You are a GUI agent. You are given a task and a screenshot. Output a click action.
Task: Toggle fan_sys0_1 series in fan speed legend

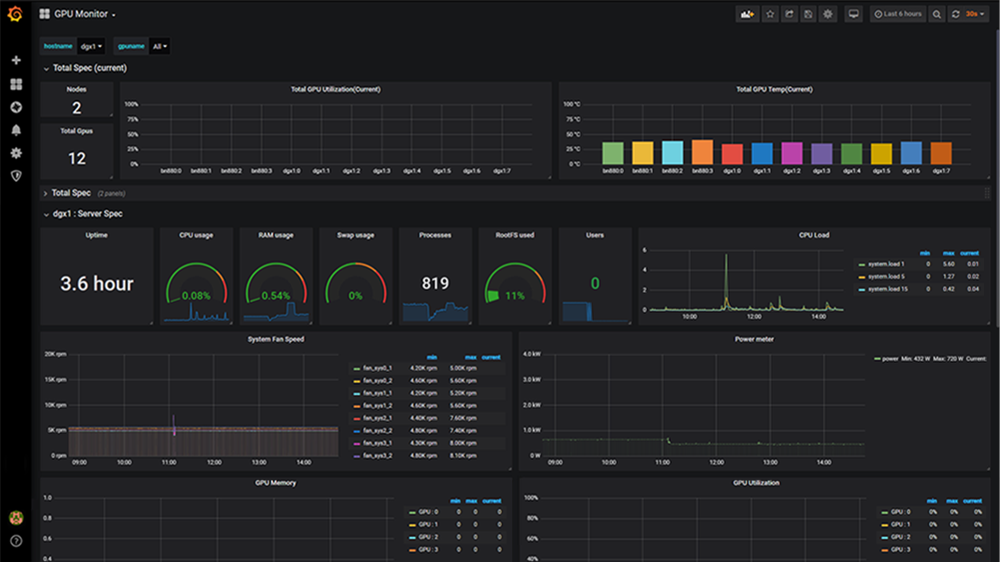375,369
